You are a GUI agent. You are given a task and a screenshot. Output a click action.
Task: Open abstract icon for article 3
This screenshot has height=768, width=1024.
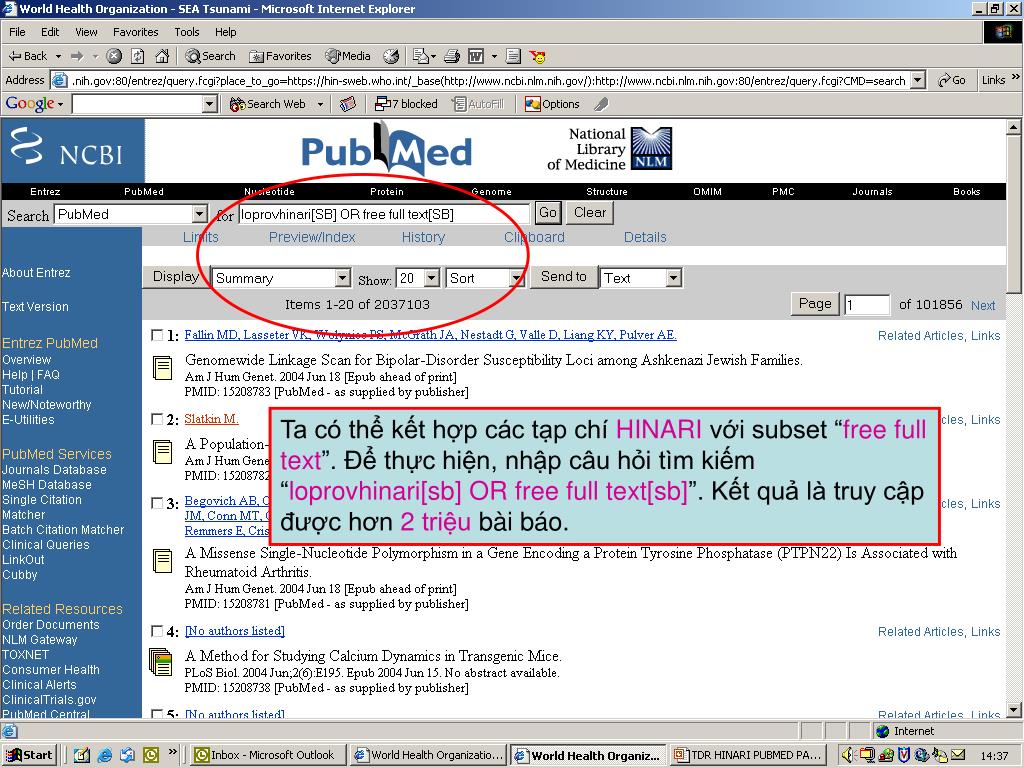pyautogui.click(x=162, y=560)
